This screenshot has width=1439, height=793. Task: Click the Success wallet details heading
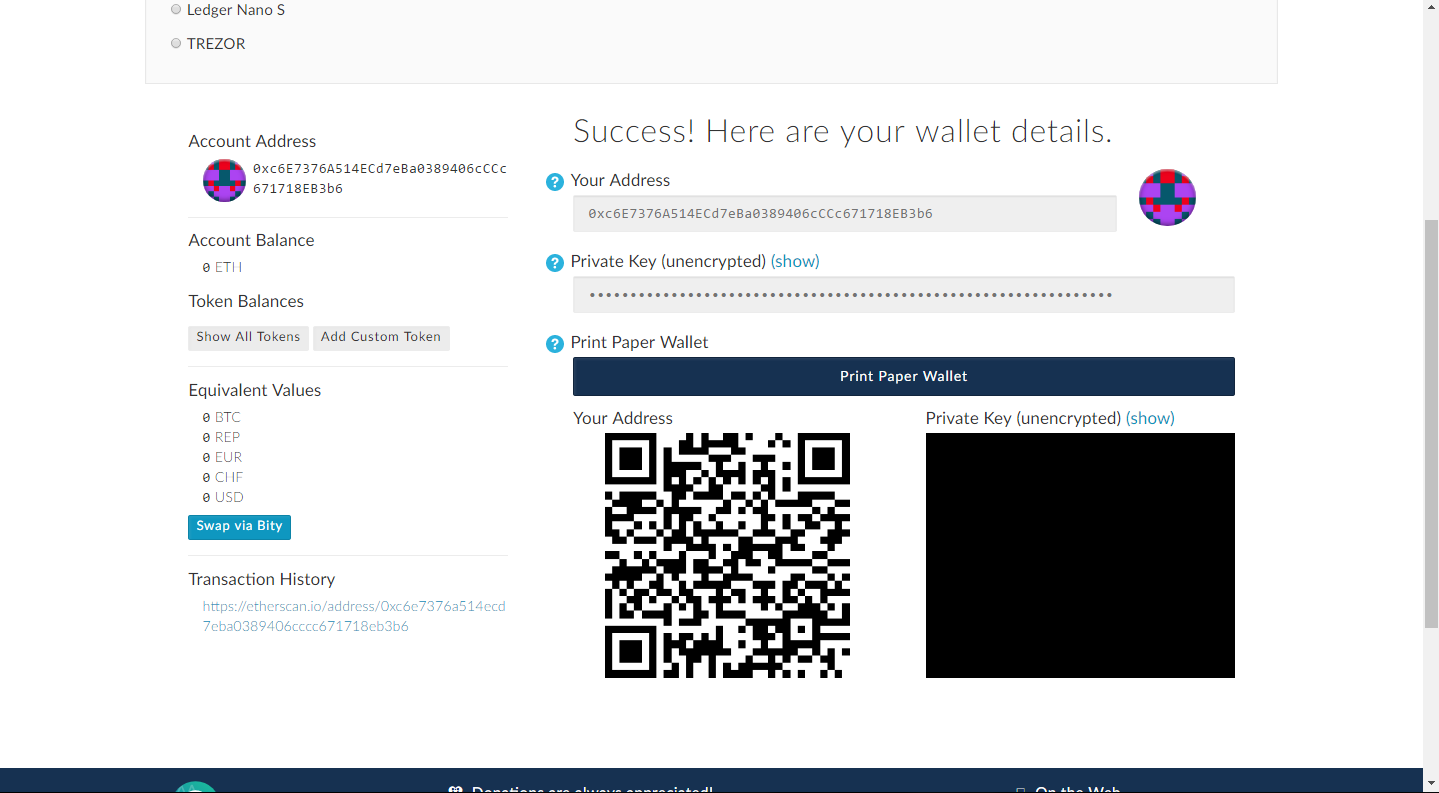point(843,131)
